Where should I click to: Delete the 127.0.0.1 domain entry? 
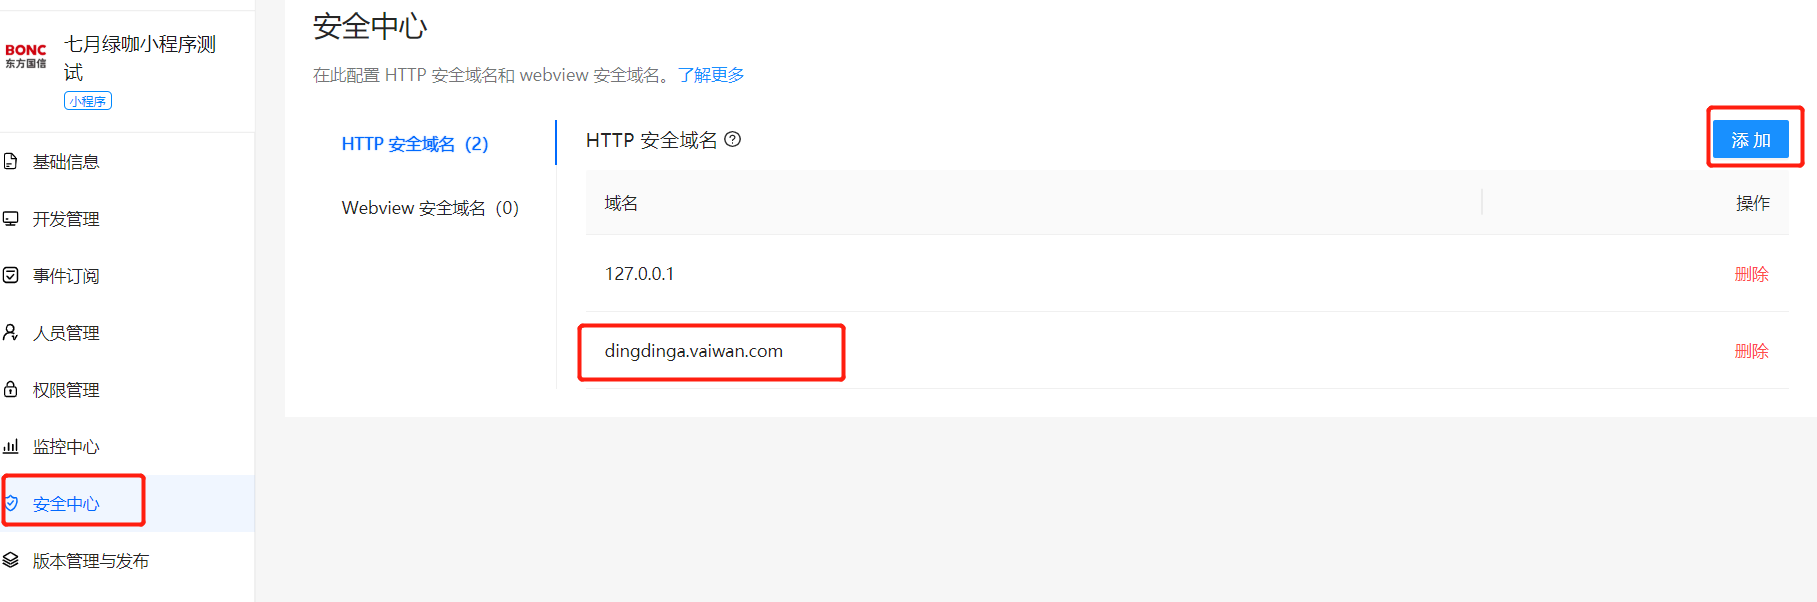1751,274
